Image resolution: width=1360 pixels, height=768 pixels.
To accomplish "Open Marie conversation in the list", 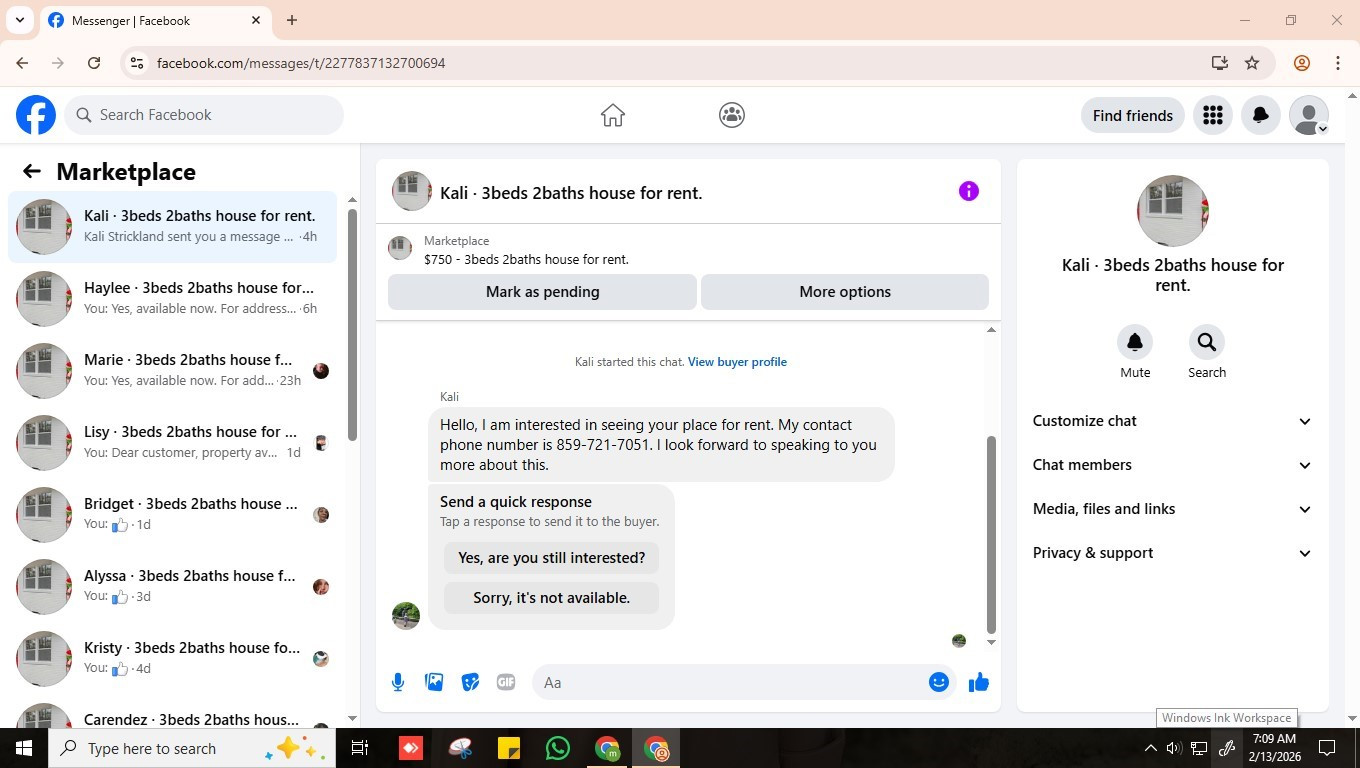I will click(173, 371).
